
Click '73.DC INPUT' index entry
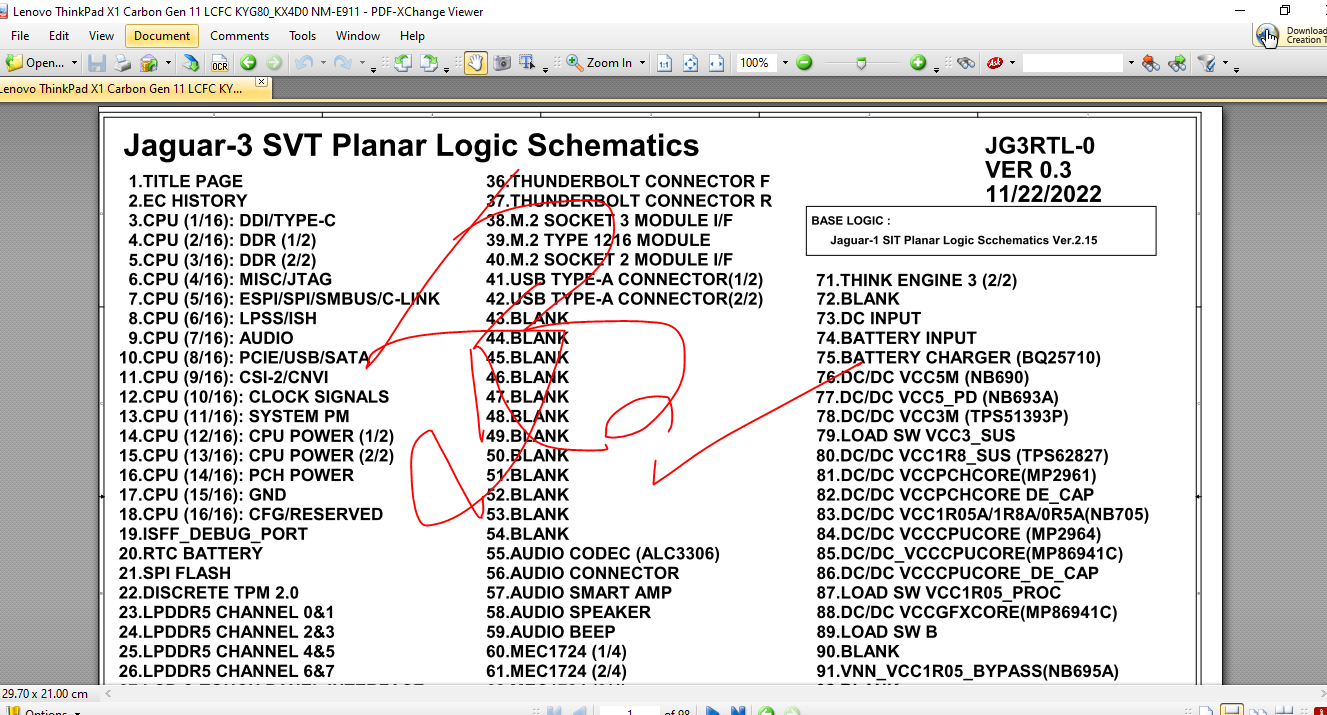click(x=868, y=318)
